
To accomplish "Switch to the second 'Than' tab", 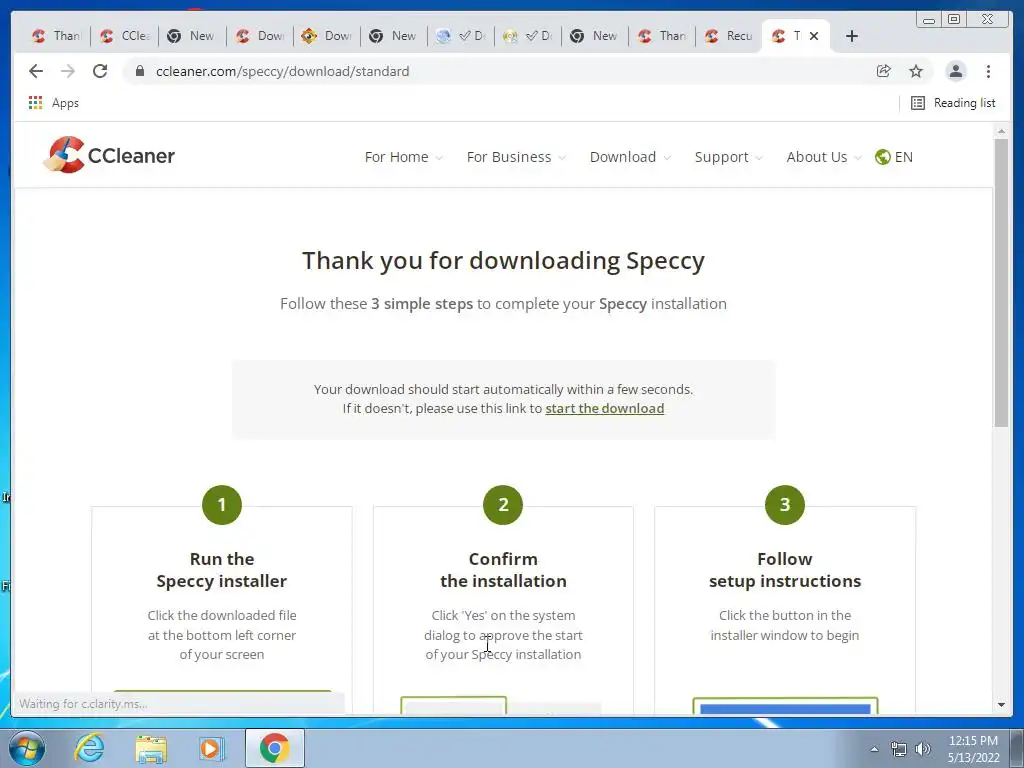I will click(x=662, y=36).
